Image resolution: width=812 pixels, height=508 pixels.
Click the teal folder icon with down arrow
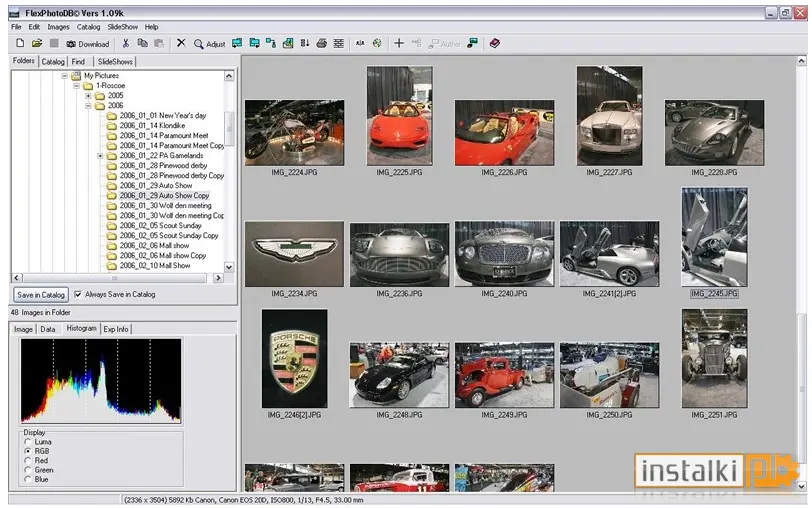tap(254, 43)
